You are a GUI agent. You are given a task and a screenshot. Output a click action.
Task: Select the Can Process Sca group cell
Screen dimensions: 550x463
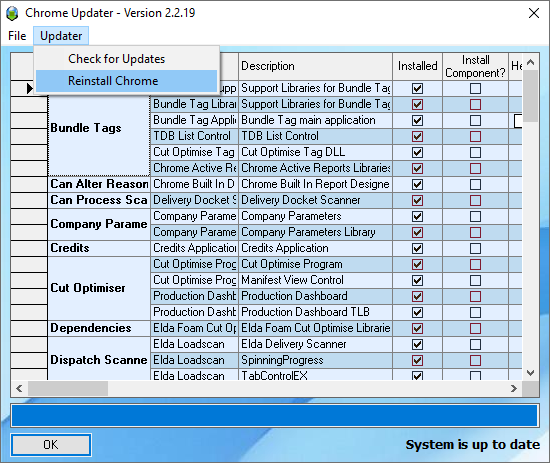click(99, 200)
